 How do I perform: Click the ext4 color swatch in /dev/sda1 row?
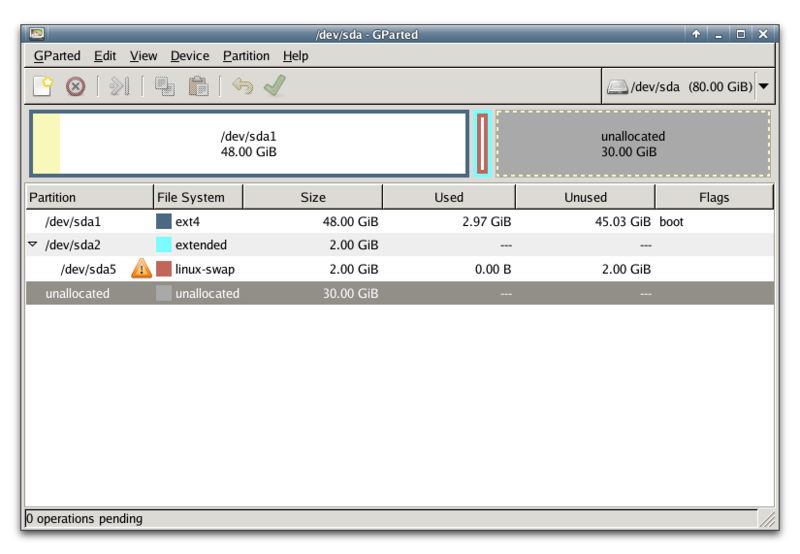pyautogui.click(x=164, y=222)
